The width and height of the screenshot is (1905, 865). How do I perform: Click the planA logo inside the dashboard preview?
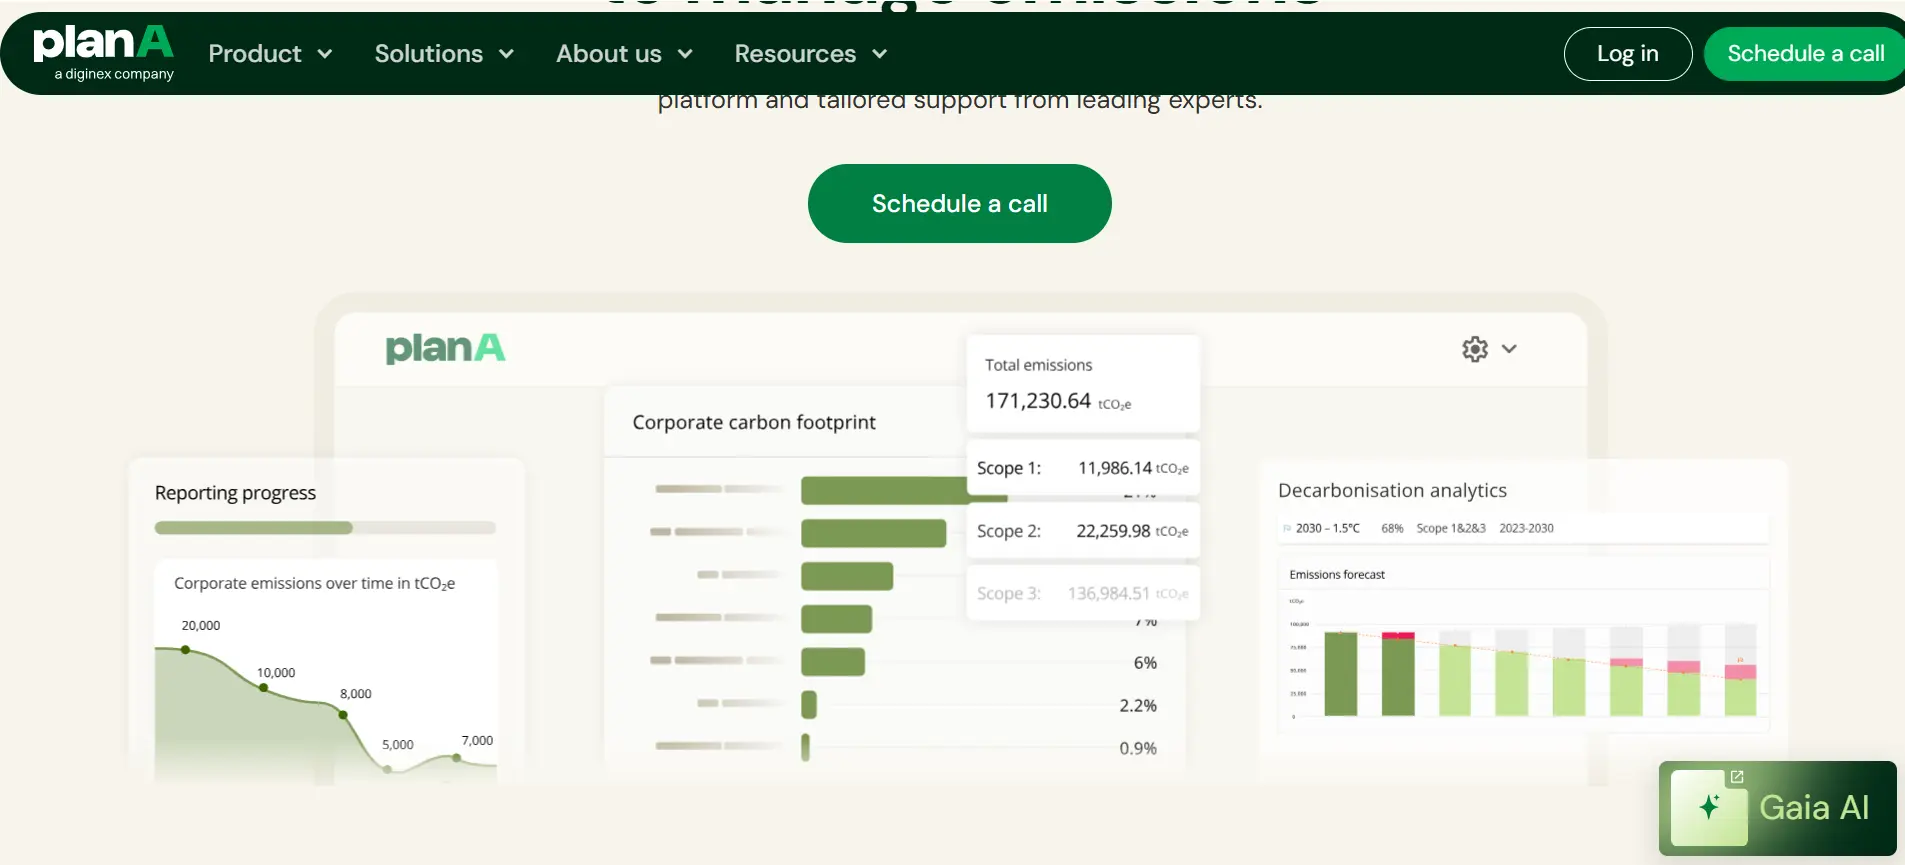[445, 348]
